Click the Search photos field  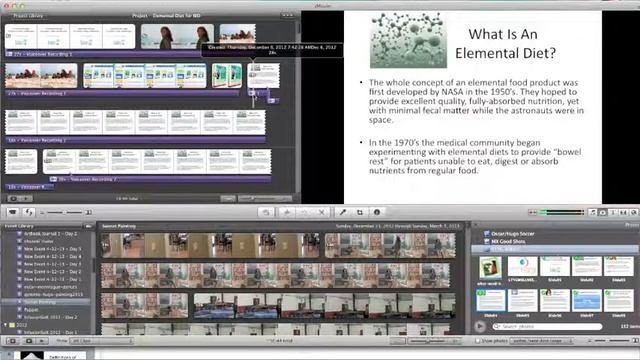[x=547, y=327]
